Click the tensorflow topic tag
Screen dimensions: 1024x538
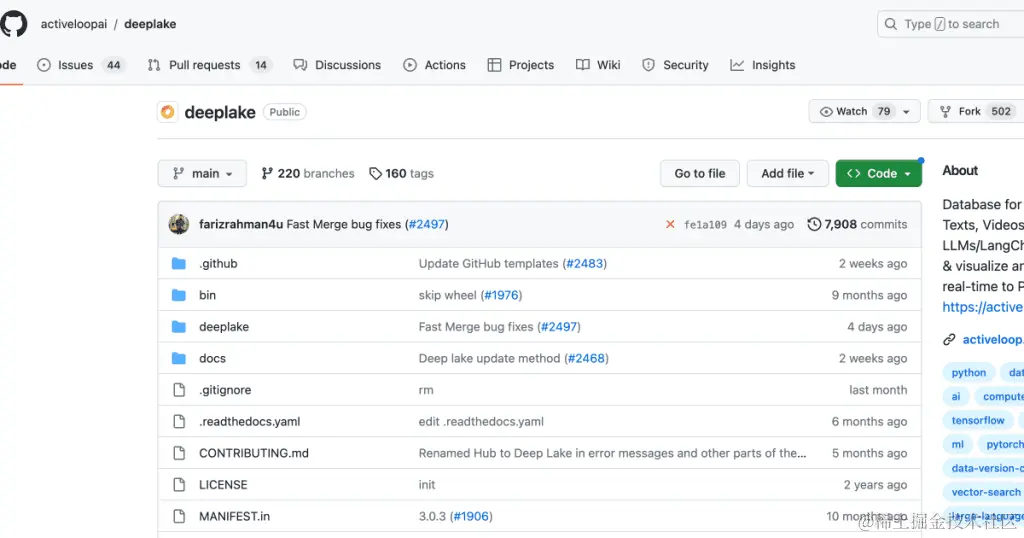[x=978, y=420]
